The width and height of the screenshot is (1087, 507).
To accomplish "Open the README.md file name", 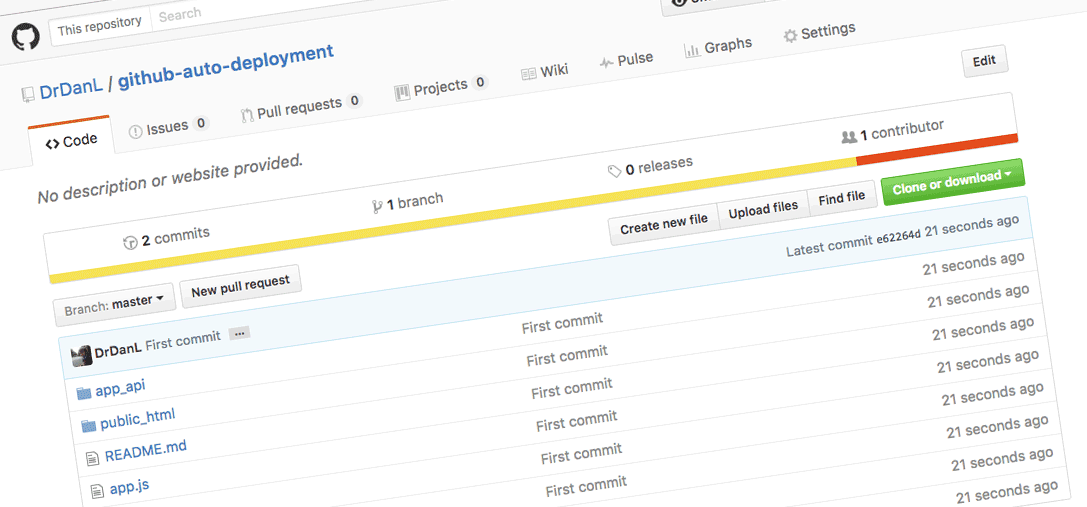I will (x=146, y=451).
